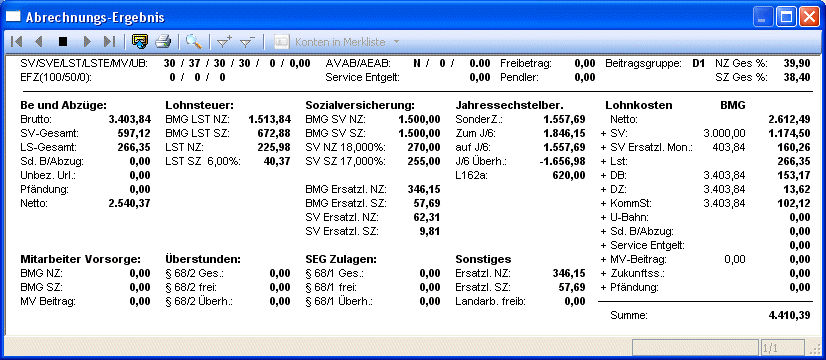Expand Konten in Merkliste dropdown arrow
This screenshot has height=360, width=826.
tap(397, 42)
